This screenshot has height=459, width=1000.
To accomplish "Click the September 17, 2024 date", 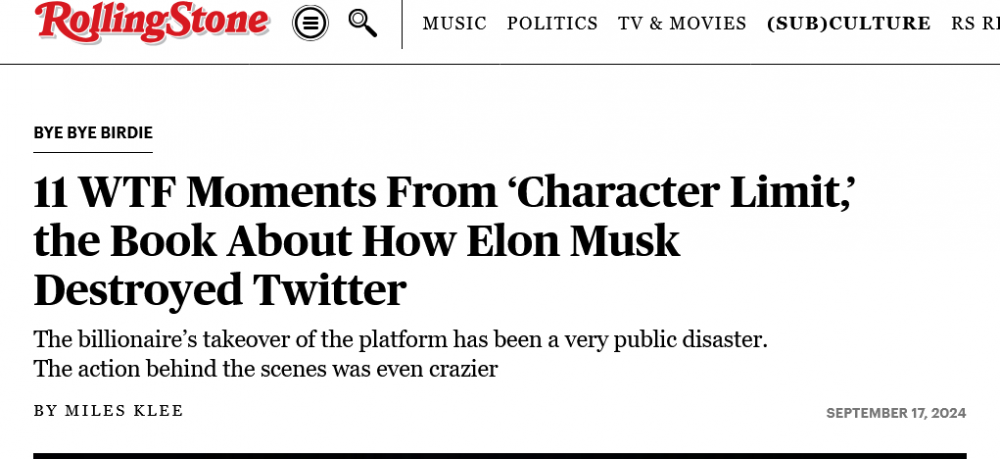I will click(x=896, y=413).
